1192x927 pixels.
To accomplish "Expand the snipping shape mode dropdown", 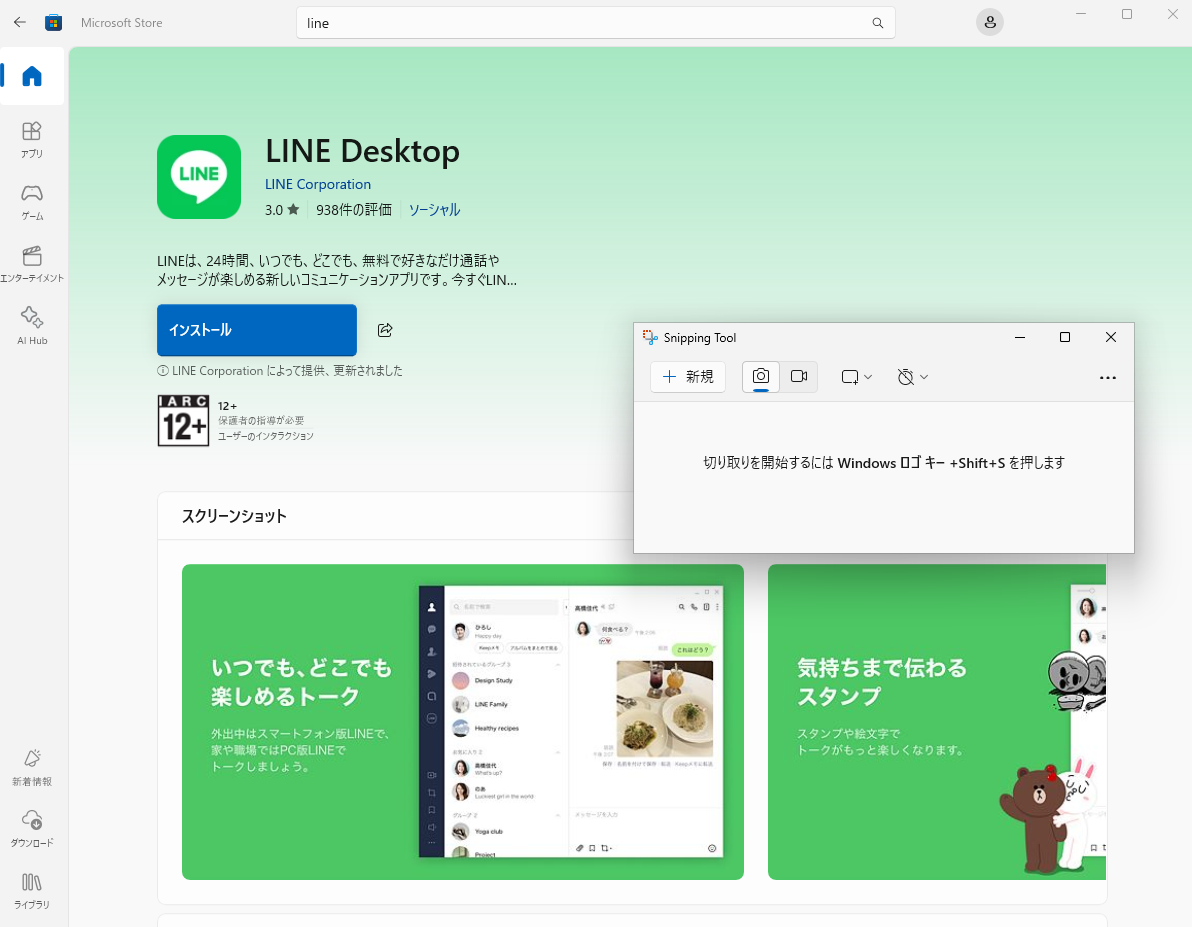I will pyautogui.click(x=856, y=377).
